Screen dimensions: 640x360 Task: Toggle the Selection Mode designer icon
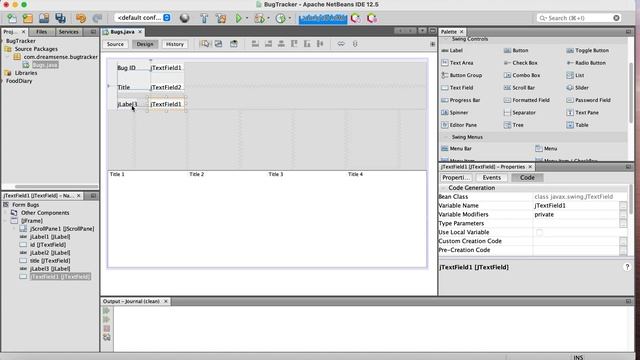coord(205,44)
